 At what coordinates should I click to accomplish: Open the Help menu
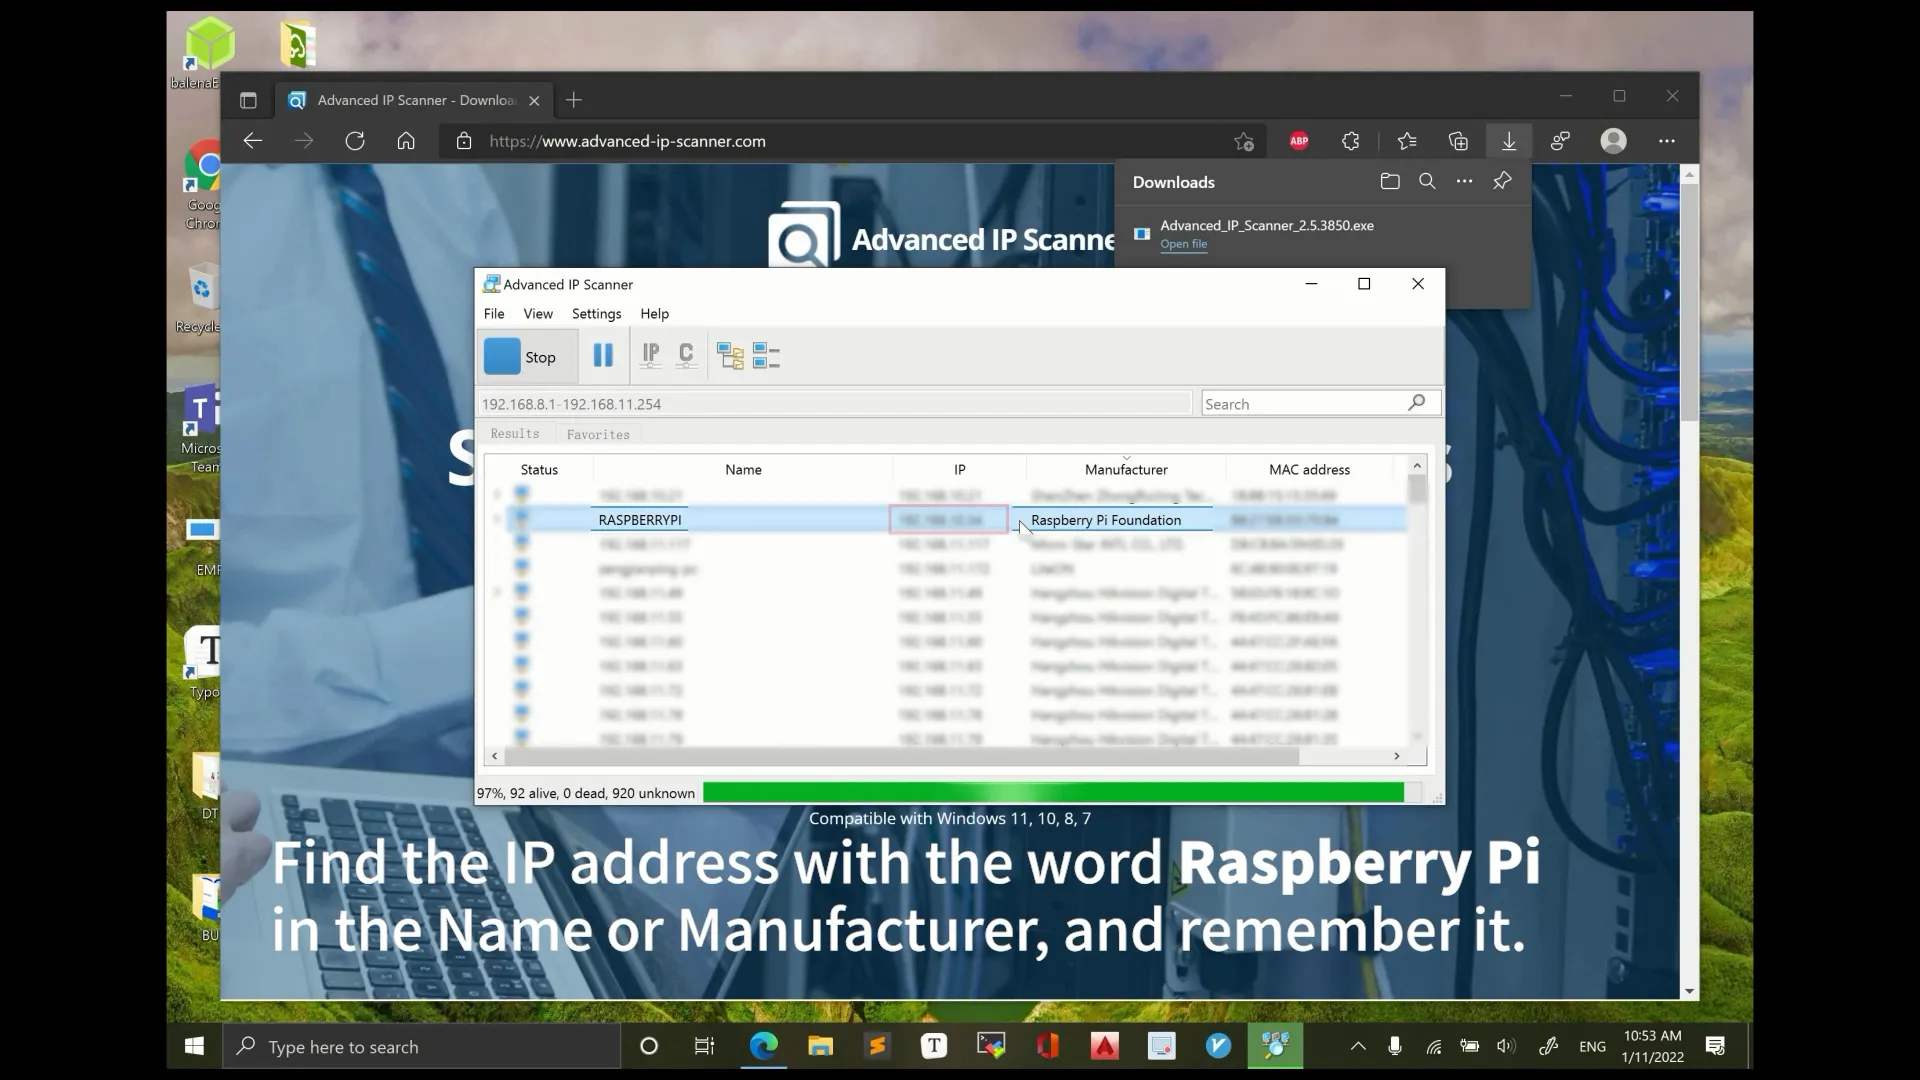655,314
